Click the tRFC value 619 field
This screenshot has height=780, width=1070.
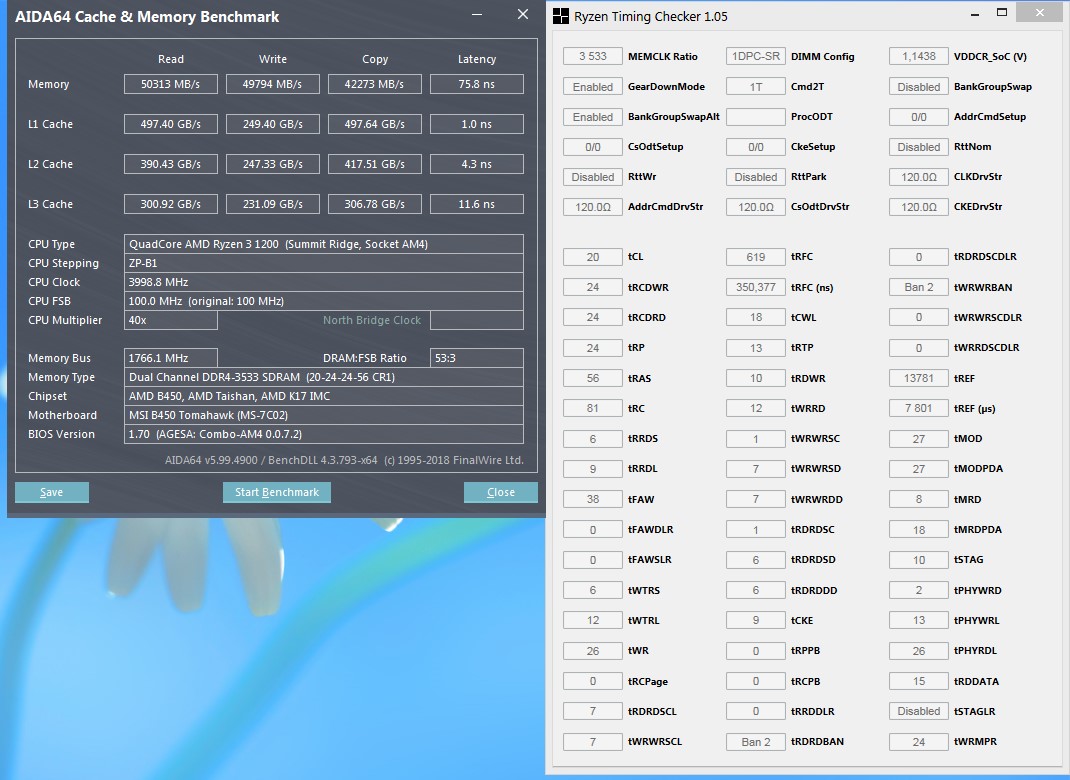click(755, 257)
